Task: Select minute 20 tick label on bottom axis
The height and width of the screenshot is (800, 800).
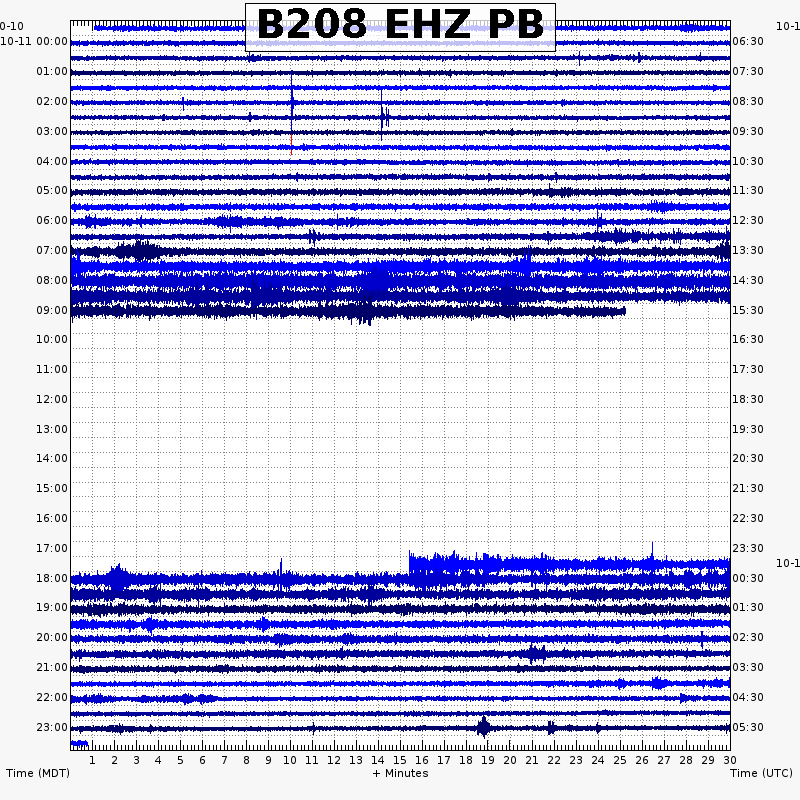Action: (510, 760)
